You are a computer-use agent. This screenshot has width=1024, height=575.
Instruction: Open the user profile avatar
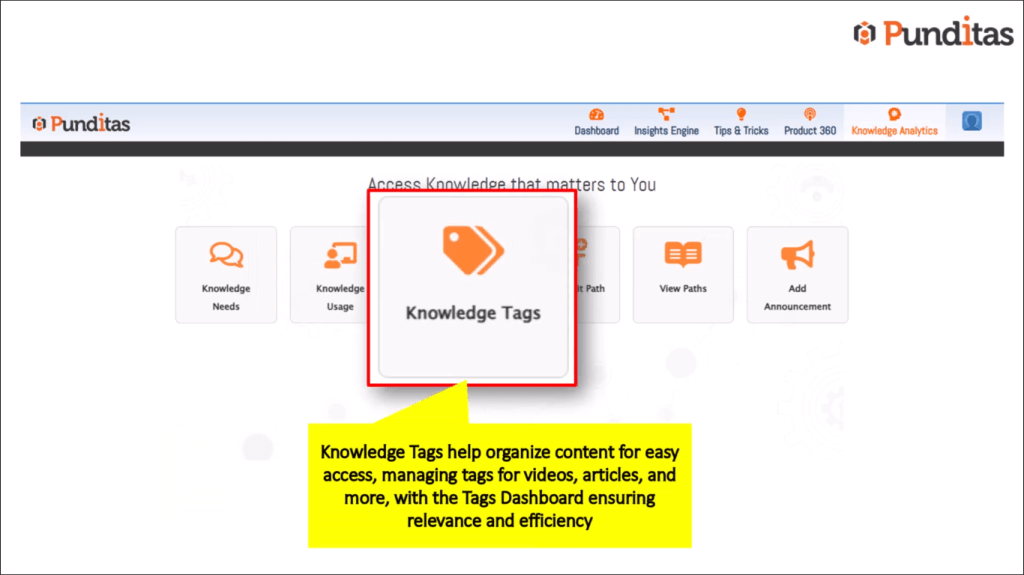(971, 121)
